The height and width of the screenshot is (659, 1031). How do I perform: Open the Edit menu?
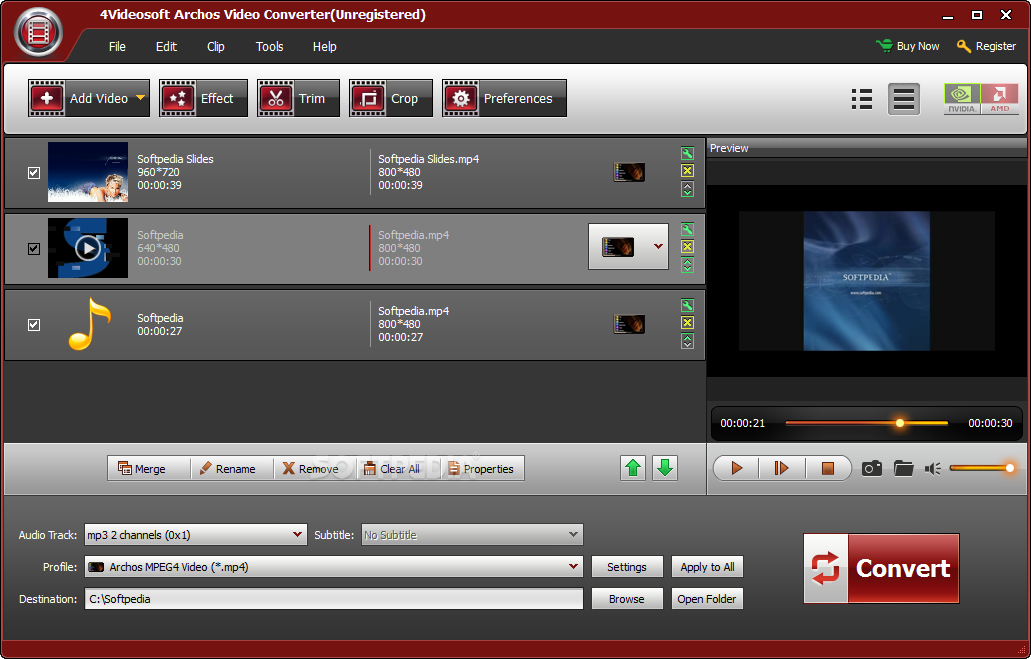tap(166, 47)
